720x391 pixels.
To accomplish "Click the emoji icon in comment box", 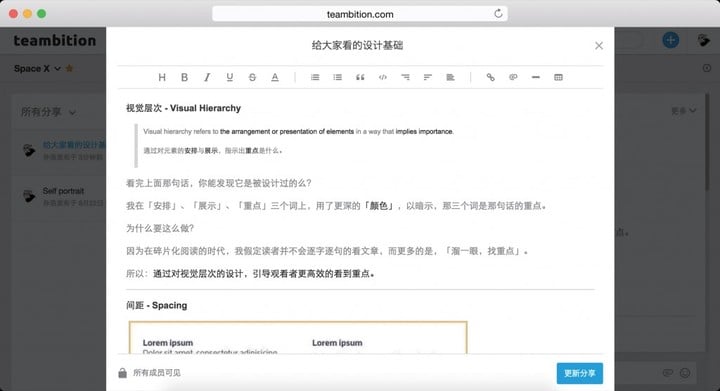I will (x=685, y=373).
